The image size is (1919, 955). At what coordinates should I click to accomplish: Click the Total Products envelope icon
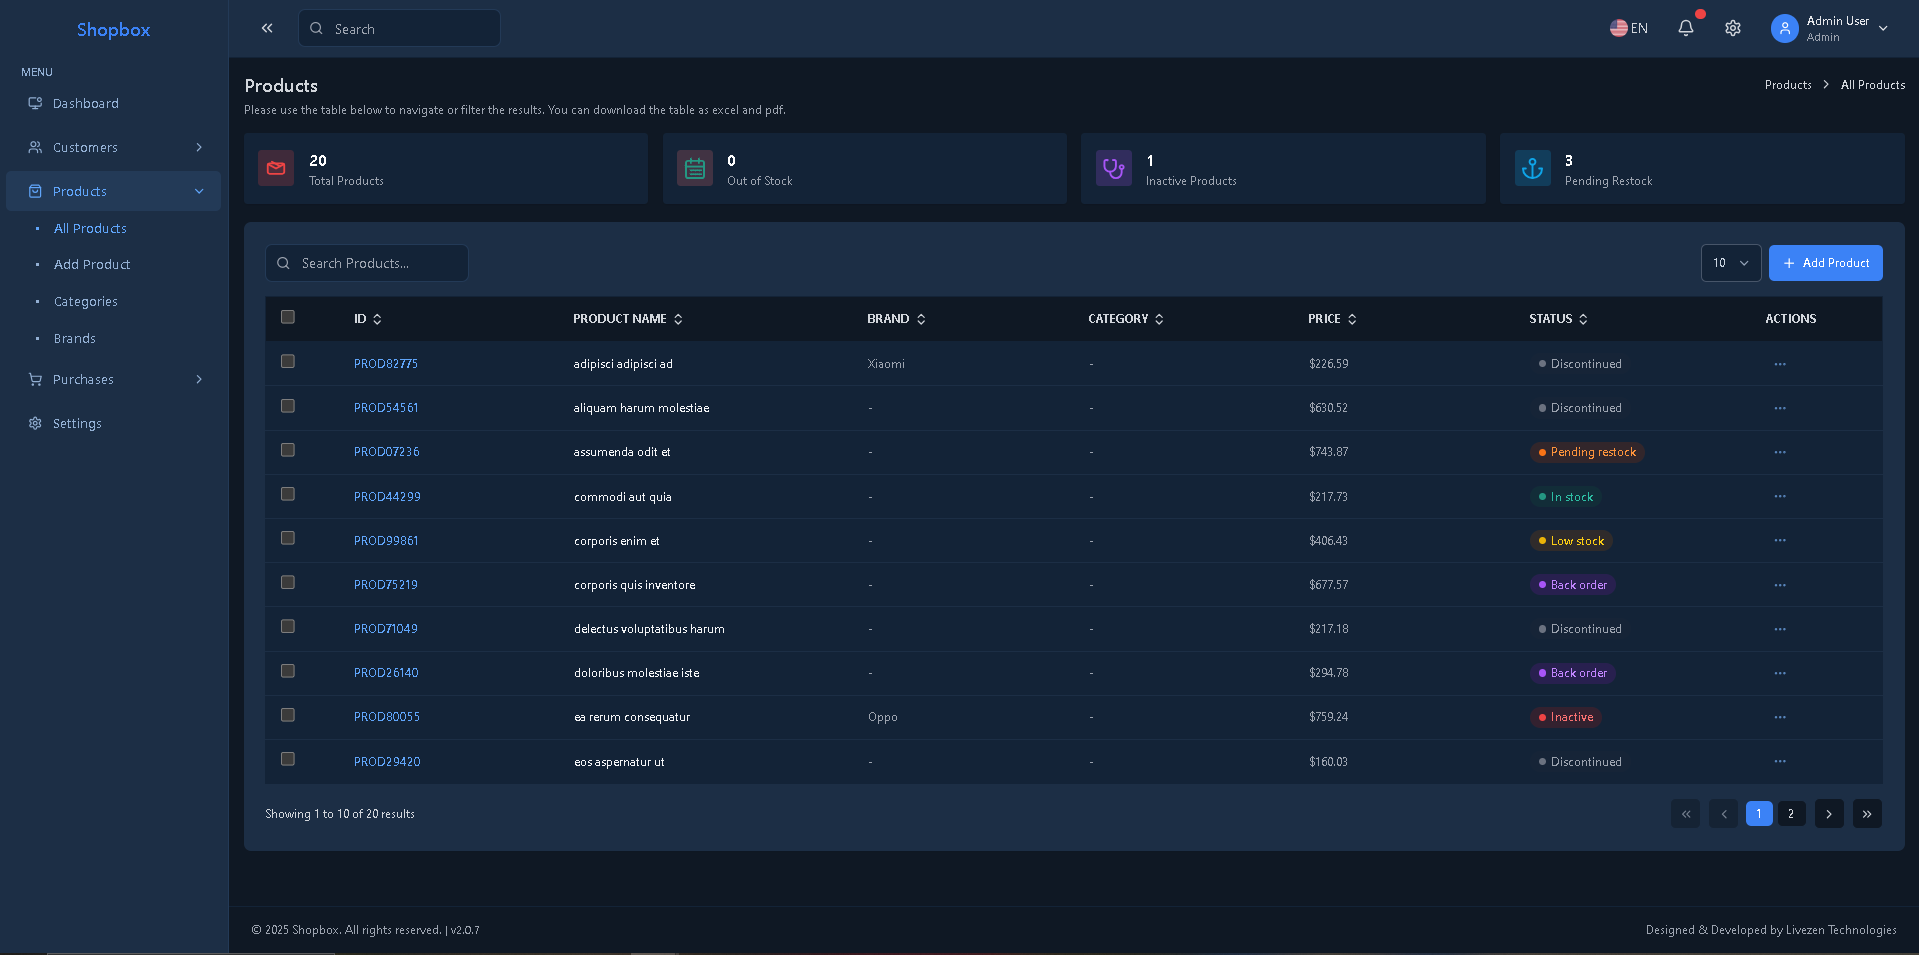tap(276, 168)
